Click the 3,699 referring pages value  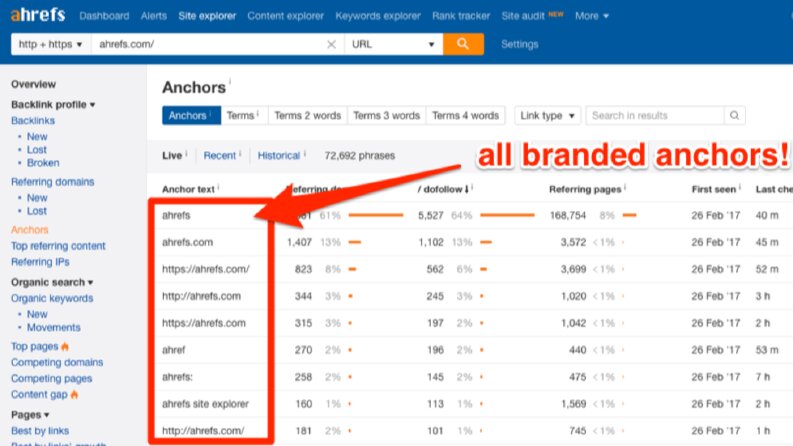573,269
